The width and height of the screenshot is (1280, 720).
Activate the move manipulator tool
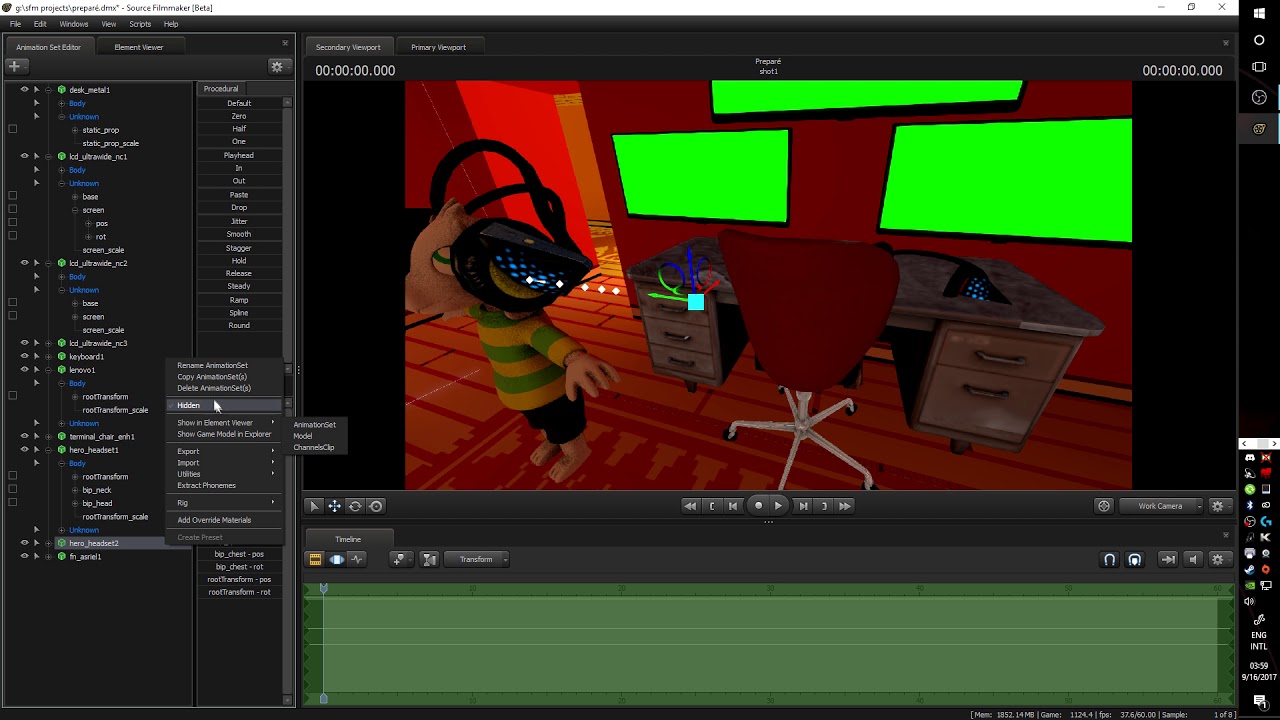click(x=335, y=506)
